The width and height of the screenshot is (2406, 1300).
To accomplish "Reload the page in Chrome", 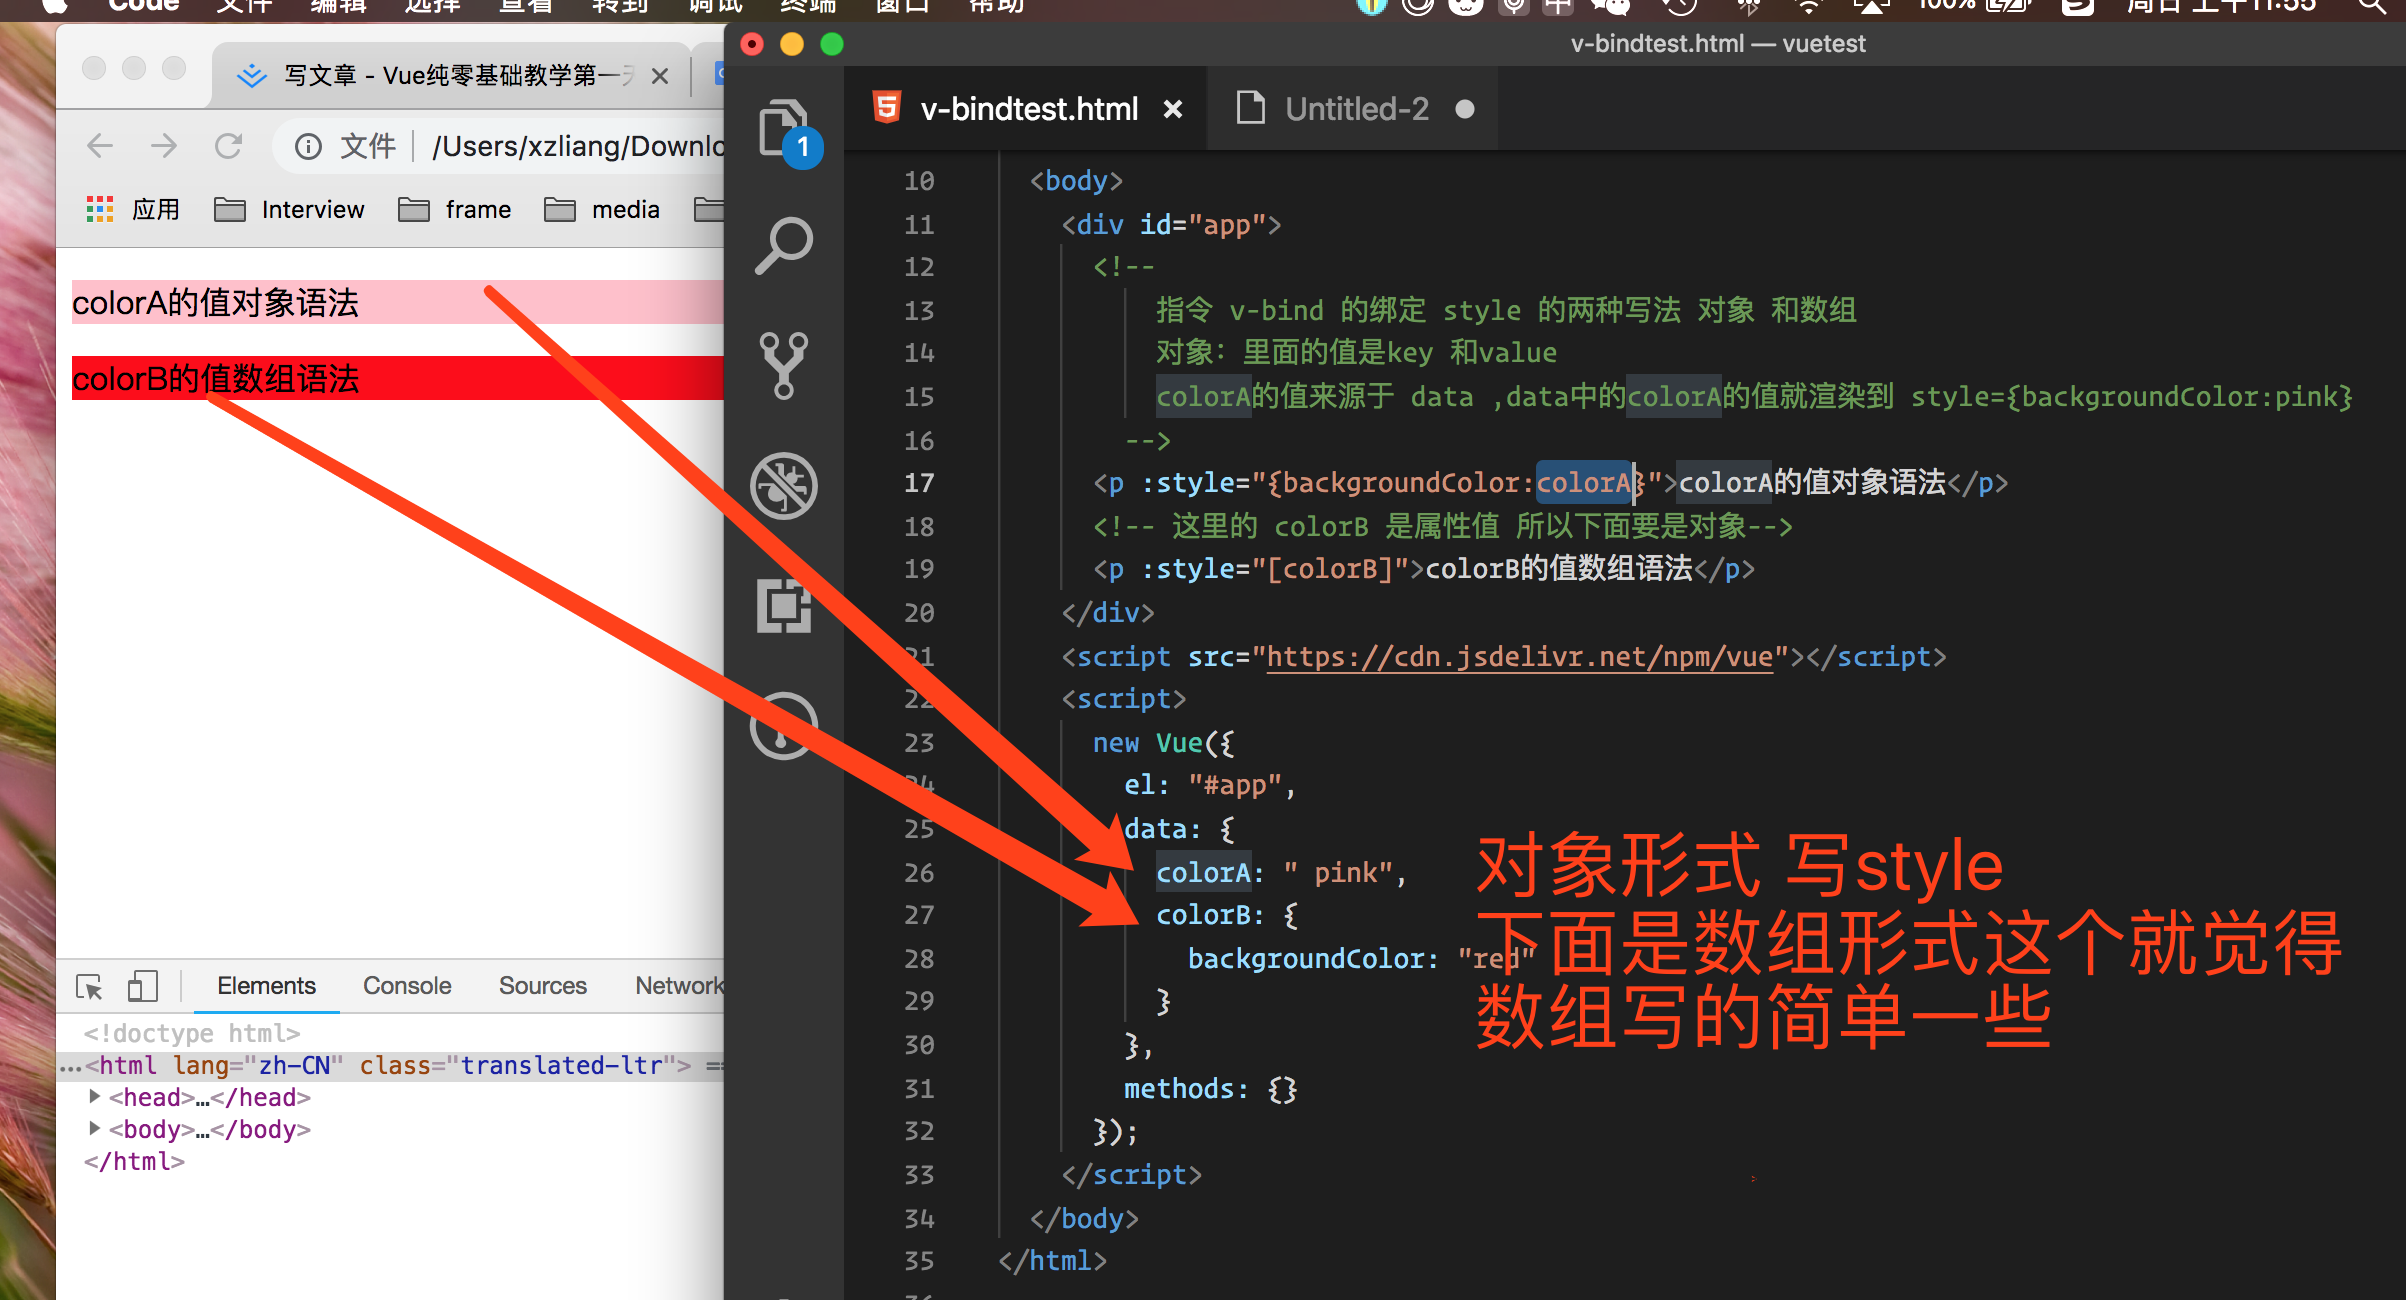I will [x=229, y=147].
